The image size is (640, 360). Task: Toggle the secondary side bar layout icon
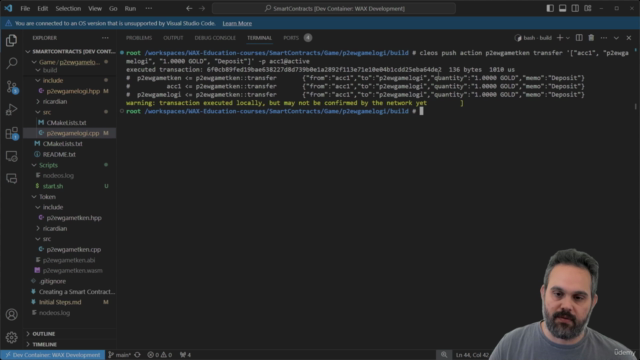[575, 8]
